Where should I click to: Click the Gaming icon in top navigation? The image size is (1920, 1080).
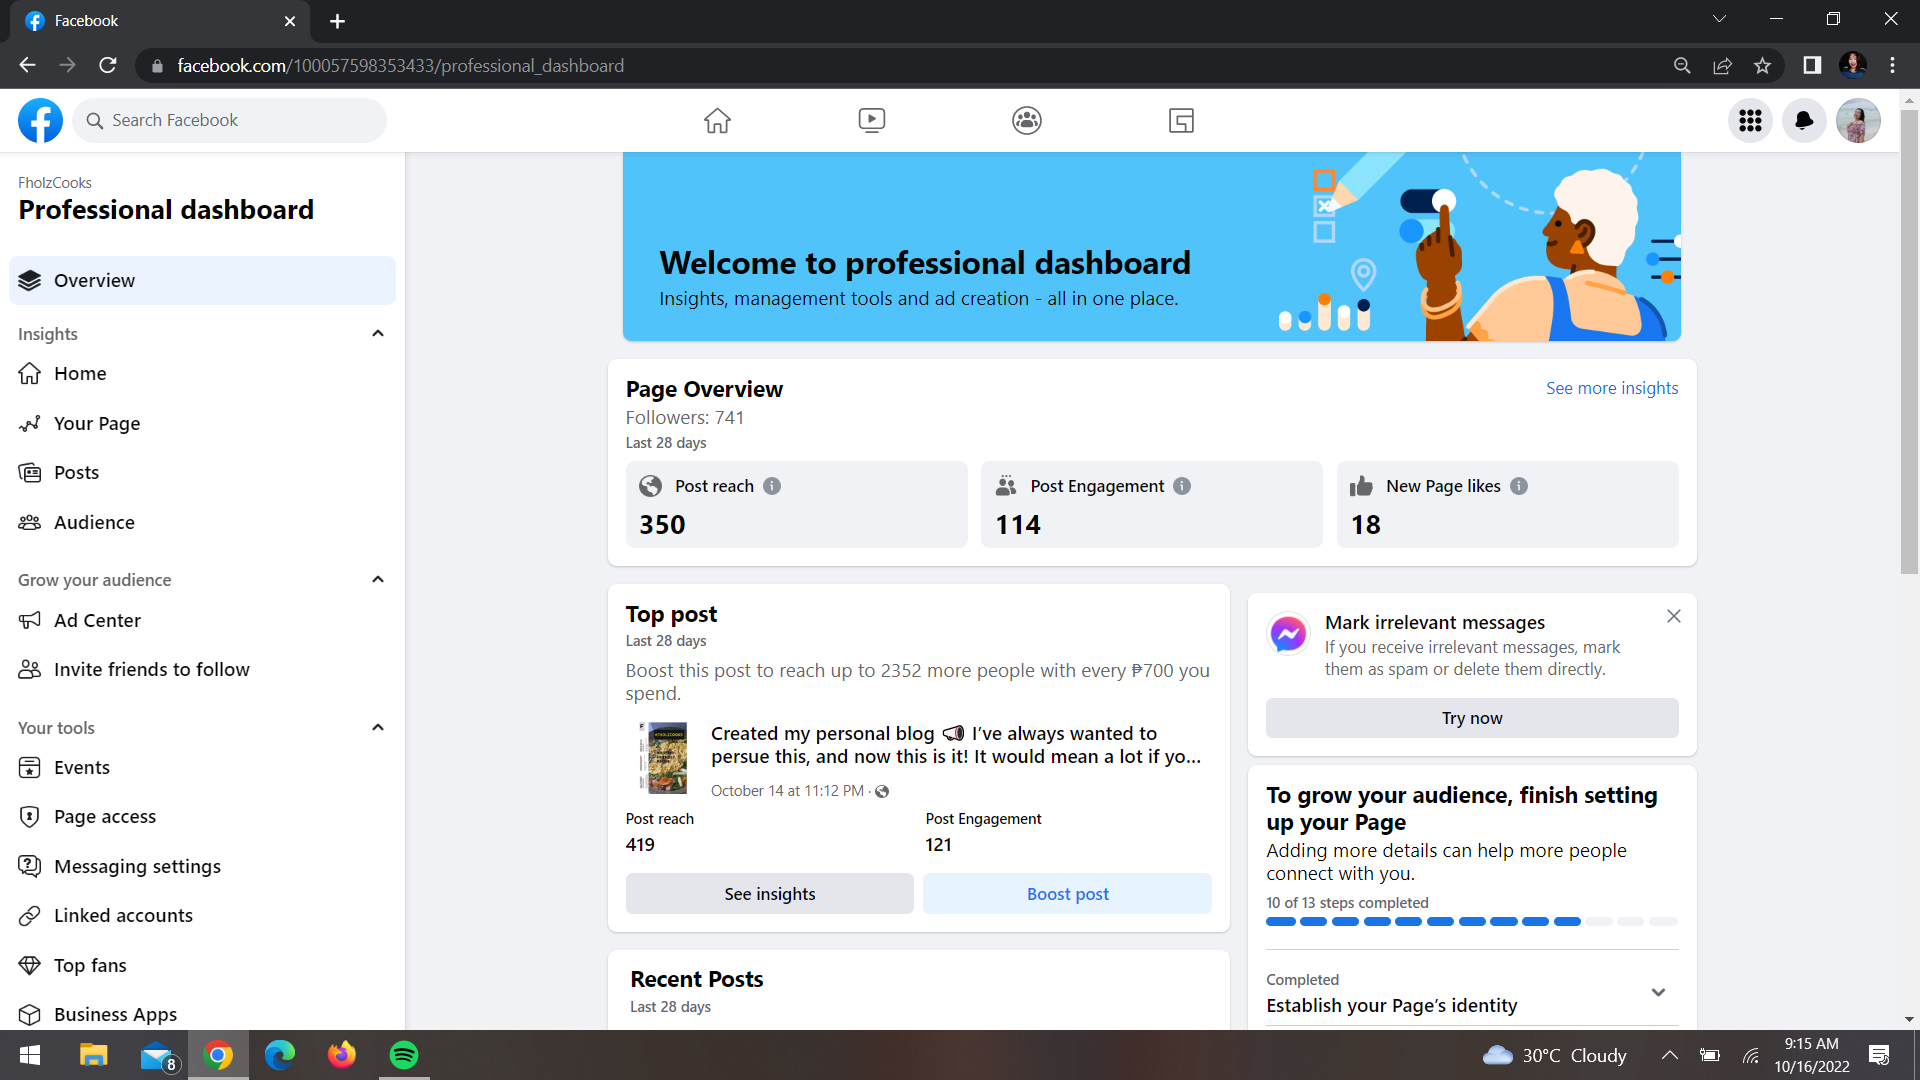pos(1181,121)
